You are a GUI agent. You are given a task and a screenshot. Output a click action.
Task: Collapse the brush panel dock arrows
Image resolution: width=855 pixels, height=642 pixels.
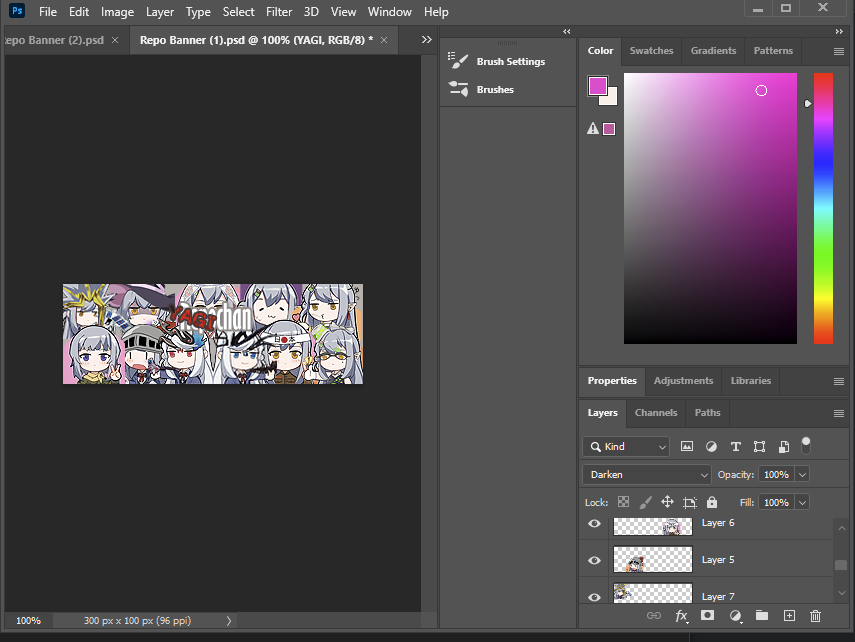coord(567,32)
